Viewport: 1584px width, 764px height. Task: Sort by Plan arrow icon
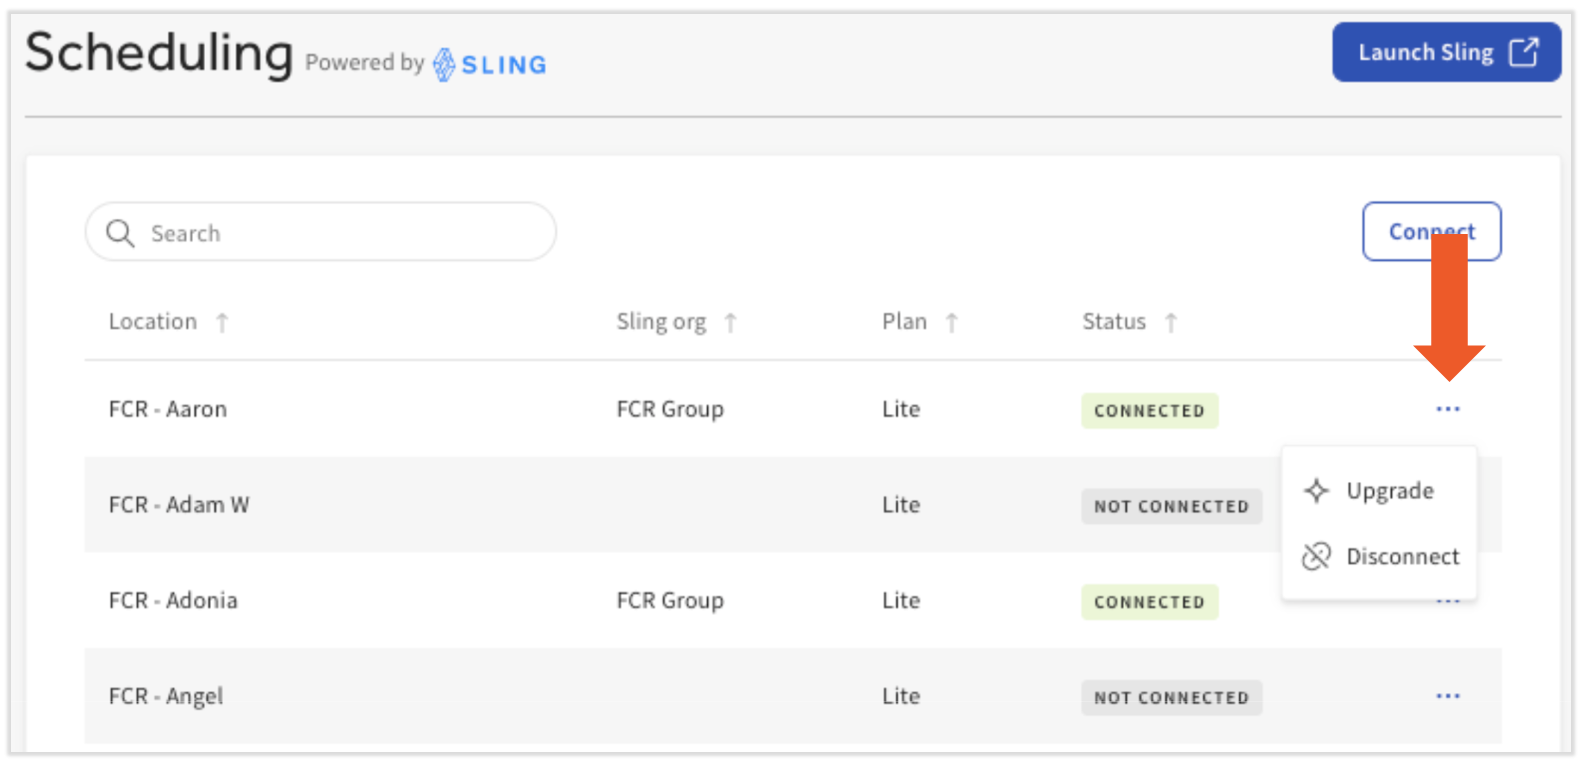click(x=952, y=322)
